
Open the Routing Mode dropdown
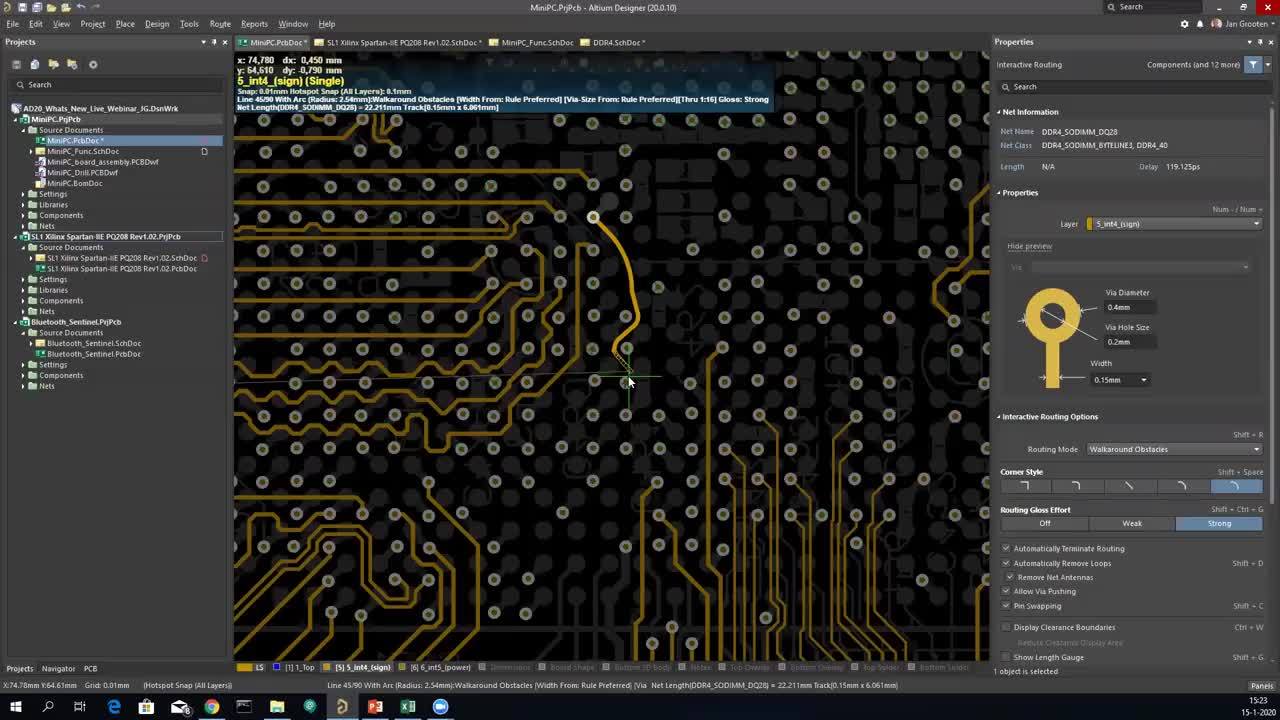(x=1172, y=449)
